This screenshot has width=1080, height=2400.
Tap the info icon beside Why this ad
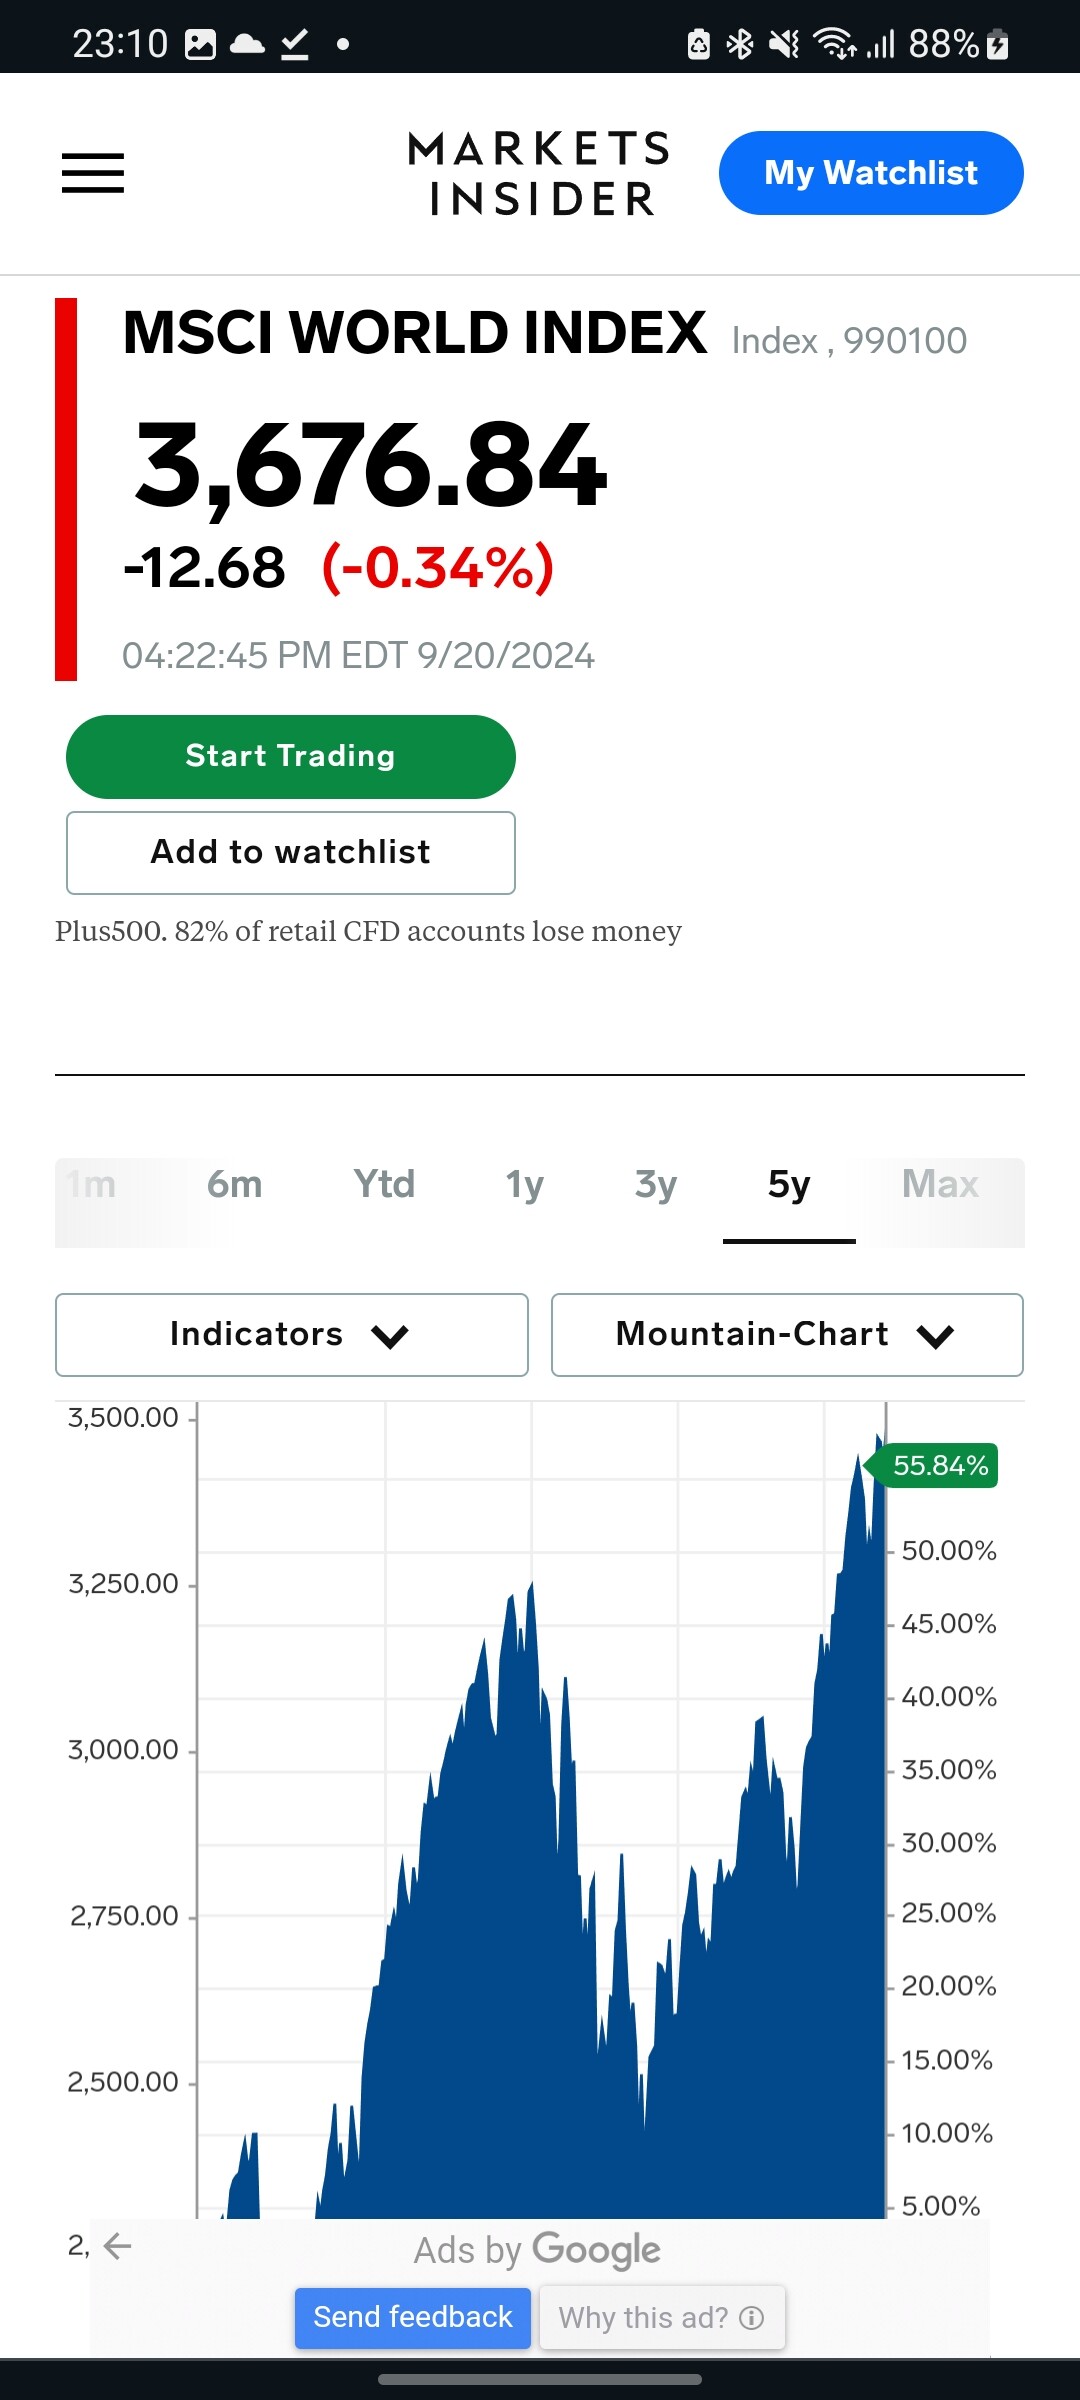(x=752, y=2318)
